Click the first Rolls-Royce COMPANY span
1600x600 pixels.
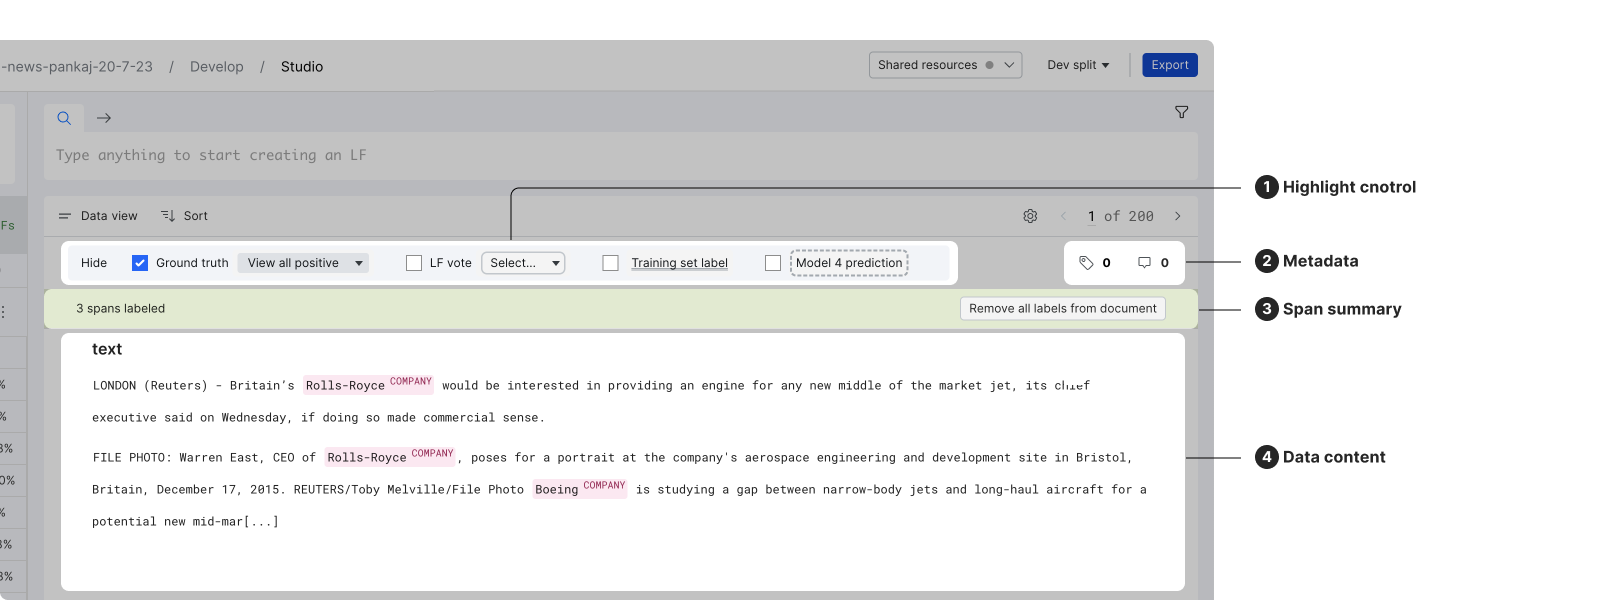tap(368, 385)
